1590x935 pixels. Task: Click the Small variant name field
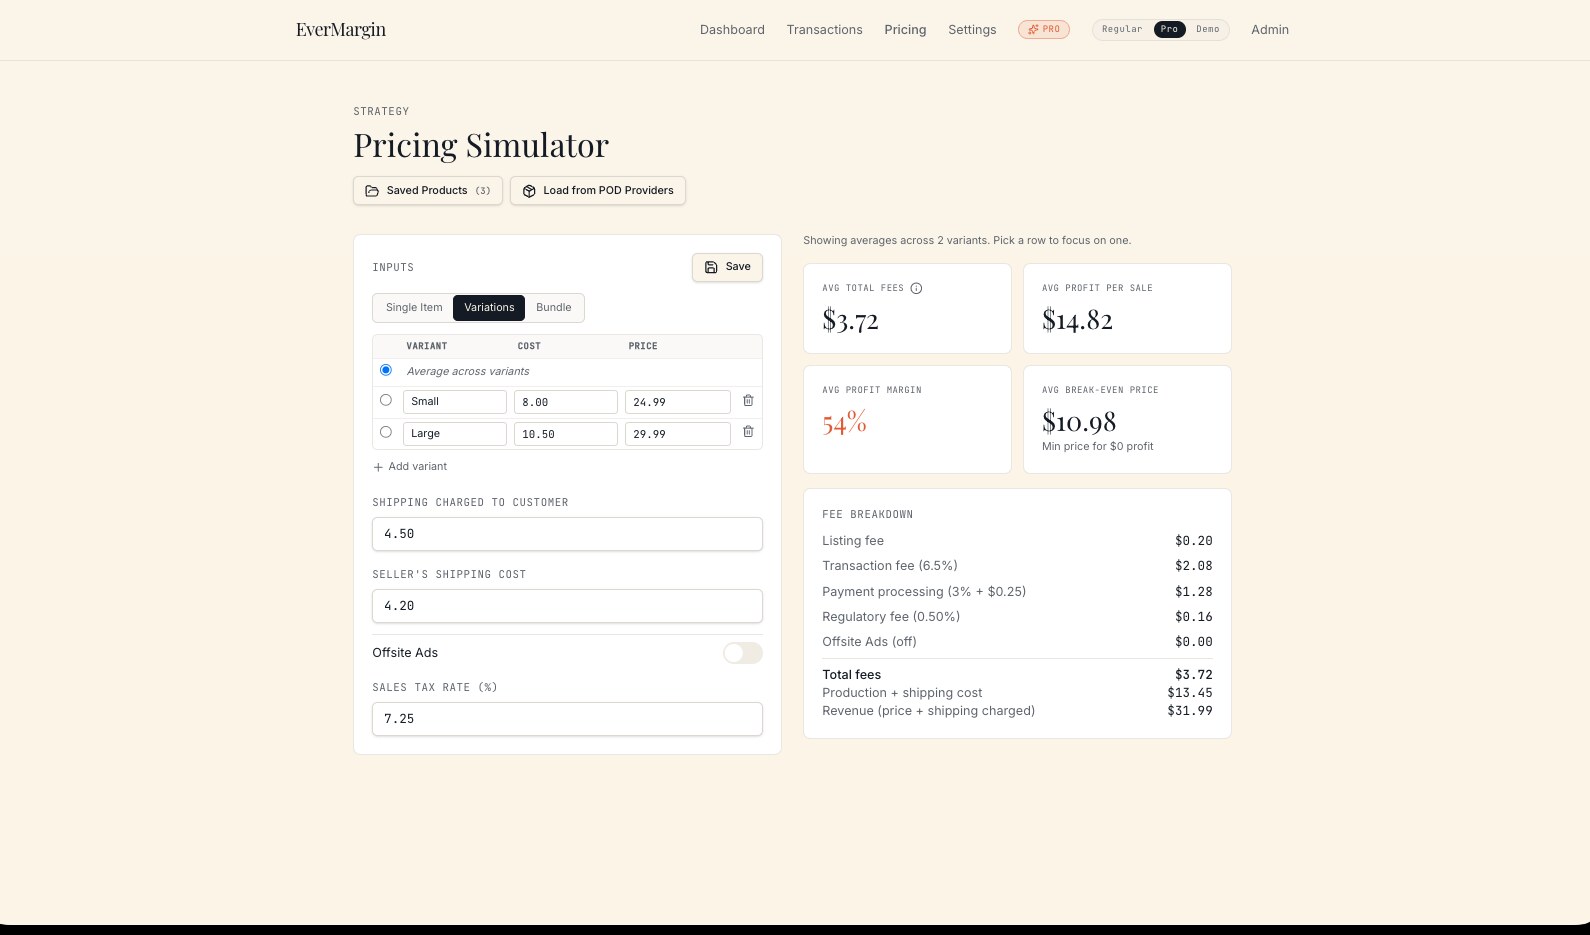(455, 402)
